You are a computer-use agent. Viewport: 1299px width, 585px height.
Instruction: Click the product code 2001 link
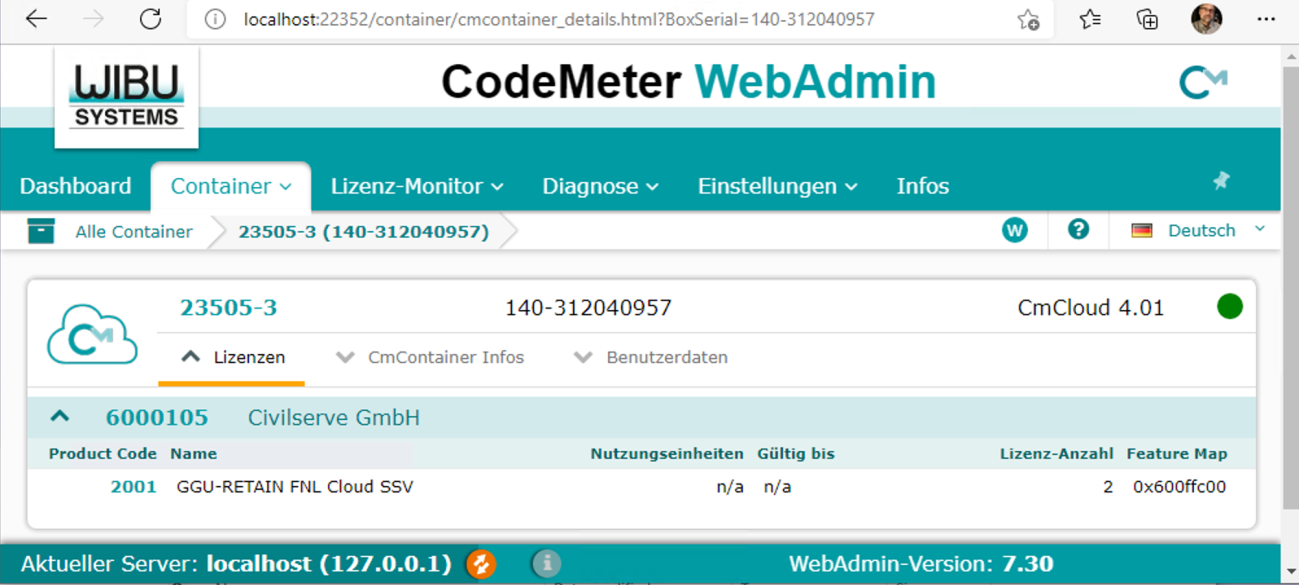click(133, 487)
